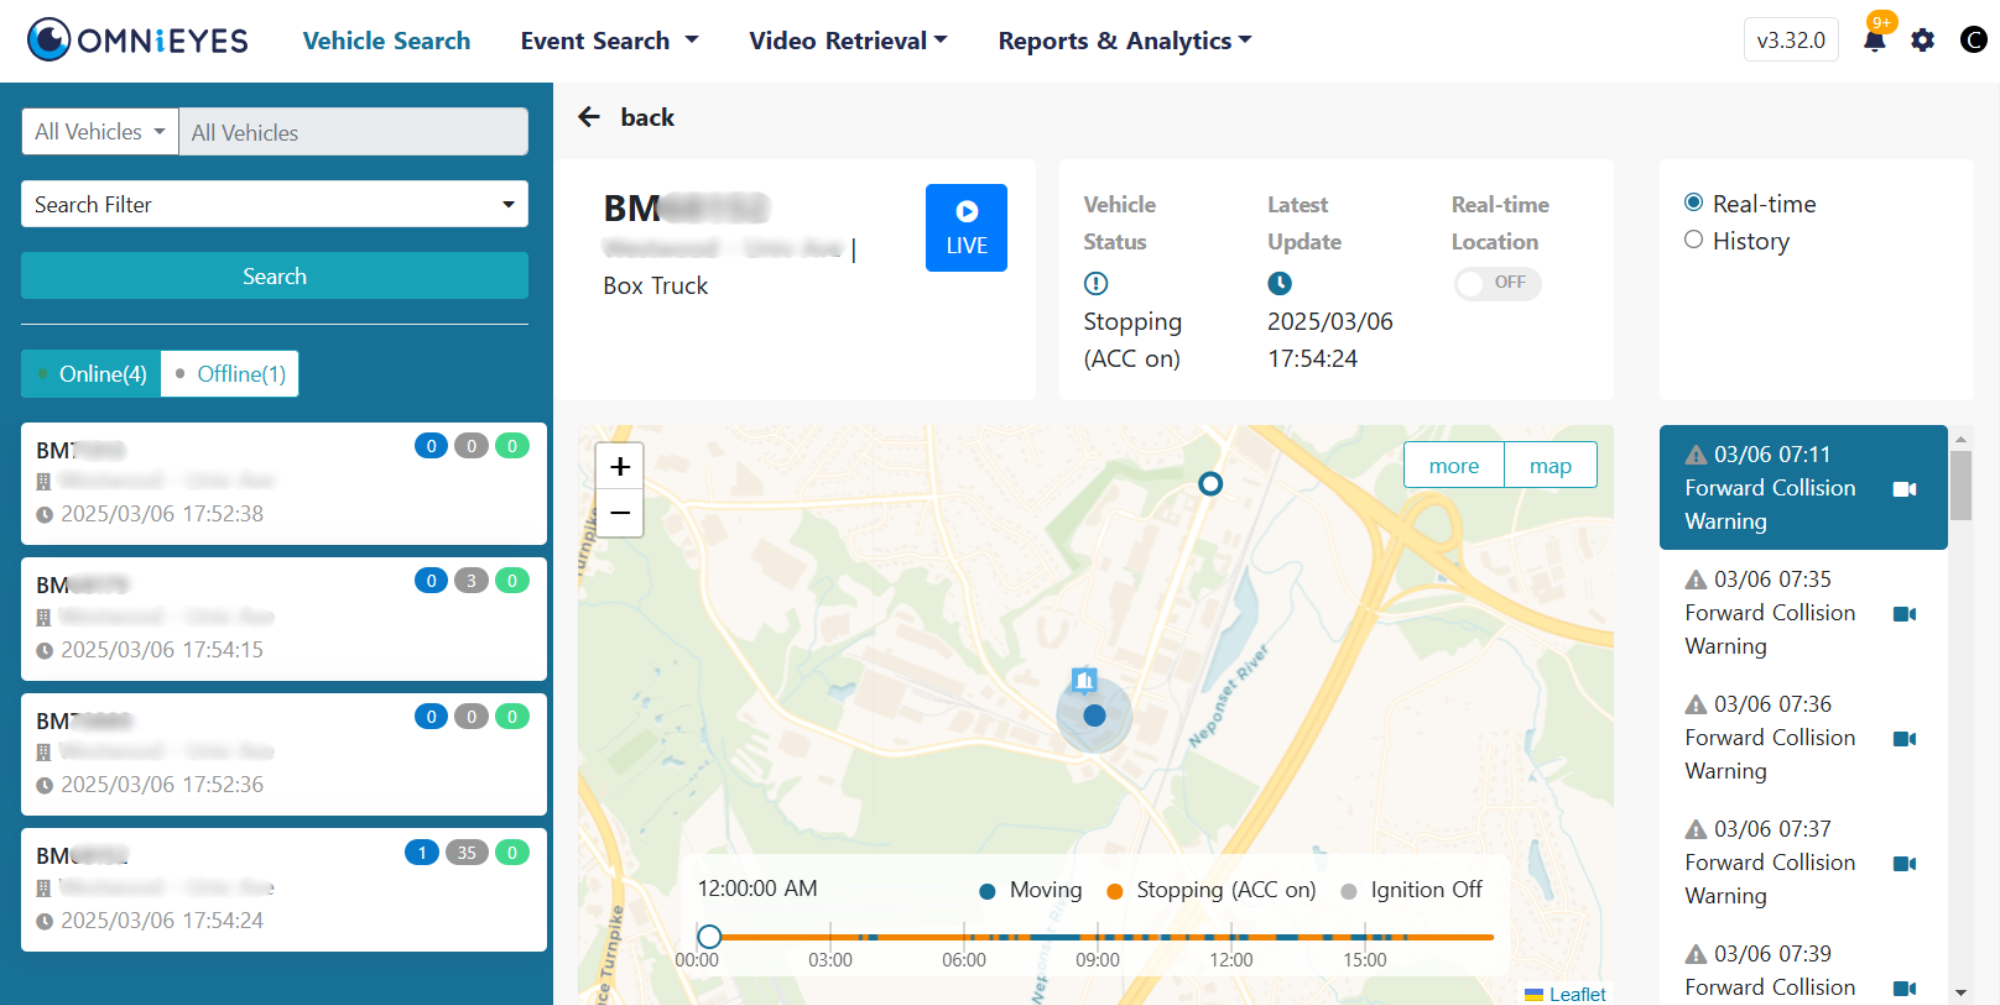This screenshot has height=1005, width=2000.
Task: Zoom out on the map
Action: [620, 513]
